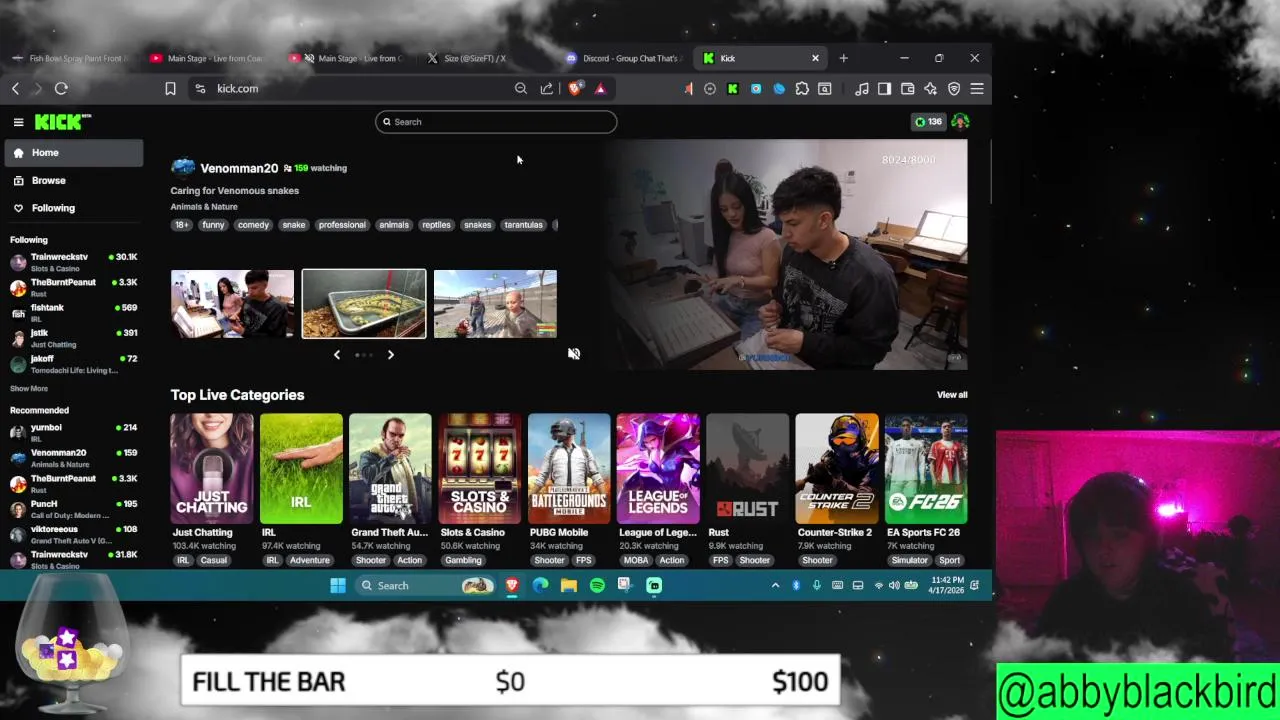Viewport: 1280px width, 720px height.
Task: Open the music note playlist icon
Action: [x=862, y=89]
